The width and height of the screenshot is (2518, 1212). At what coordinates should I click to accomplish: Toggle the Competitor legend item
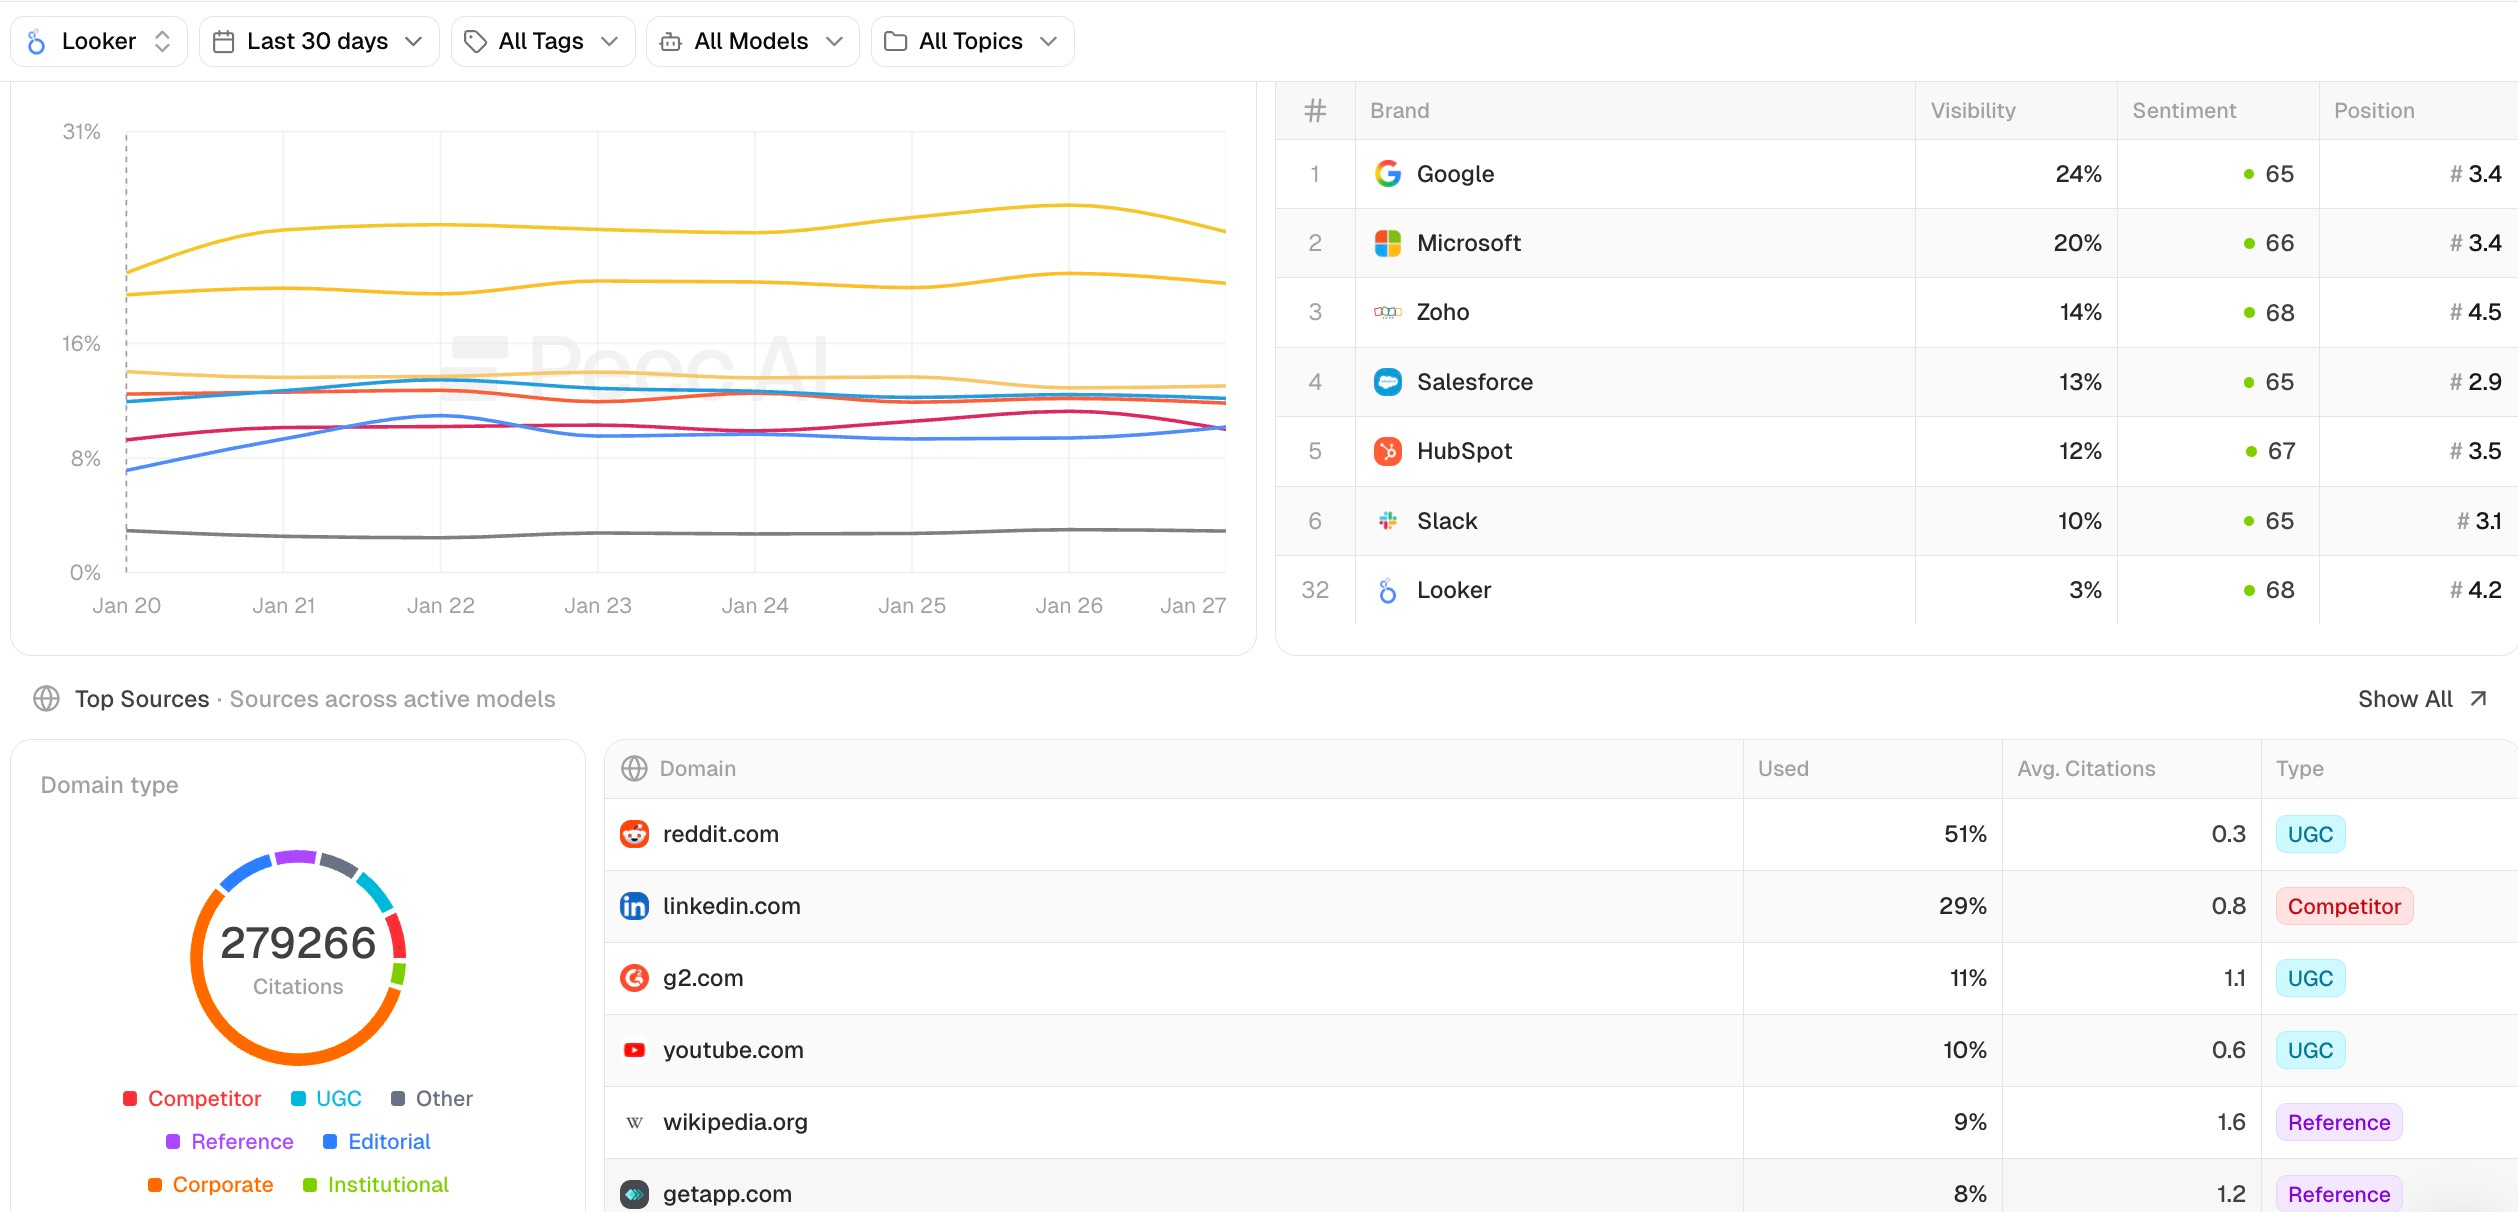(x=191, y=1098)
